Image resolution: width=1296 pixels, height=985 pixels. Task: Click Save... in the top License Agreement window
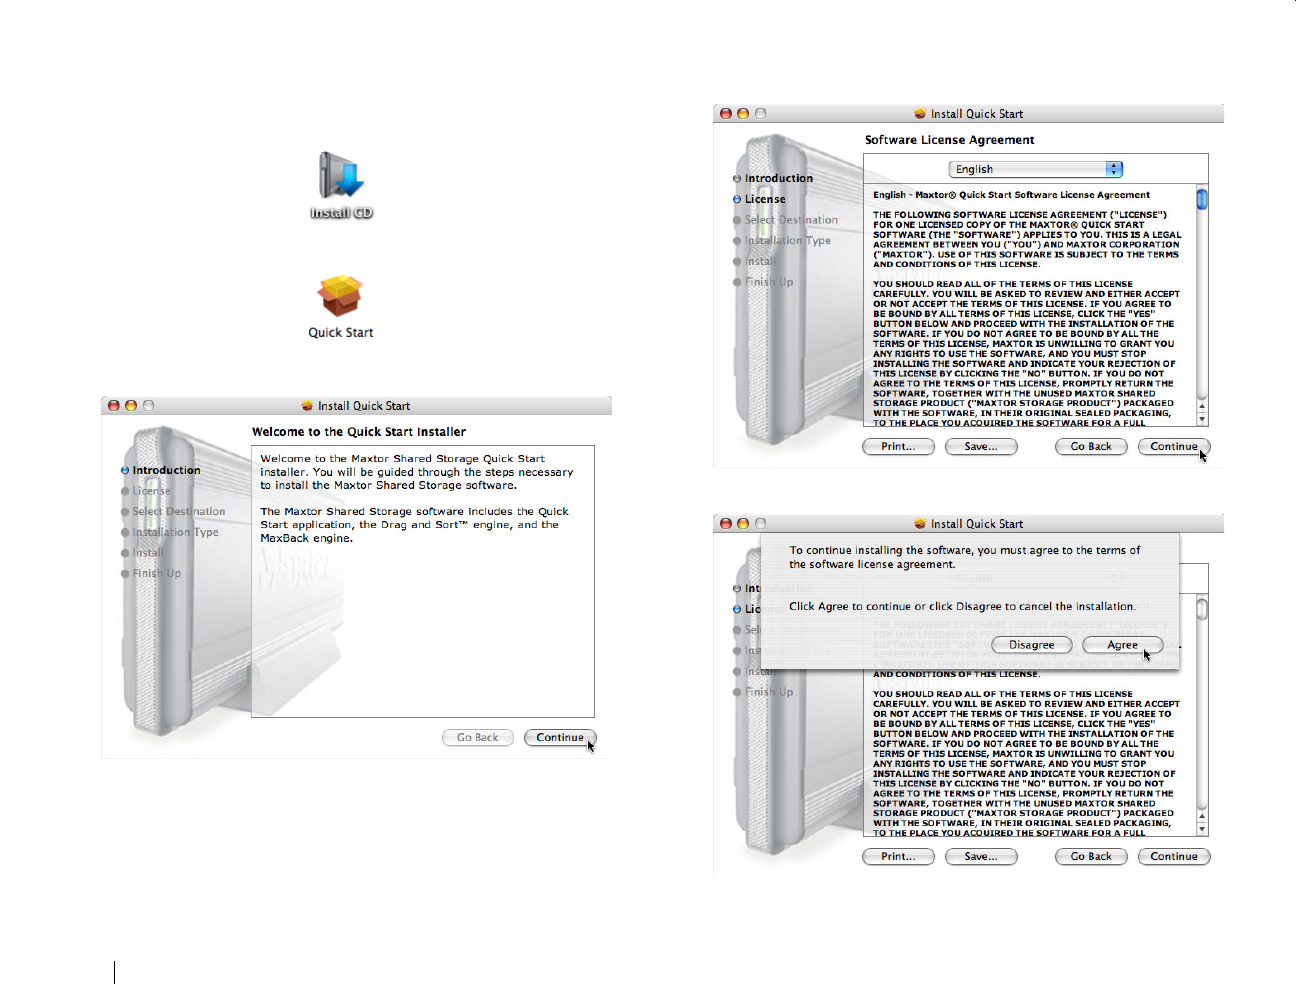pyautogui.click(x=981, y=447)
